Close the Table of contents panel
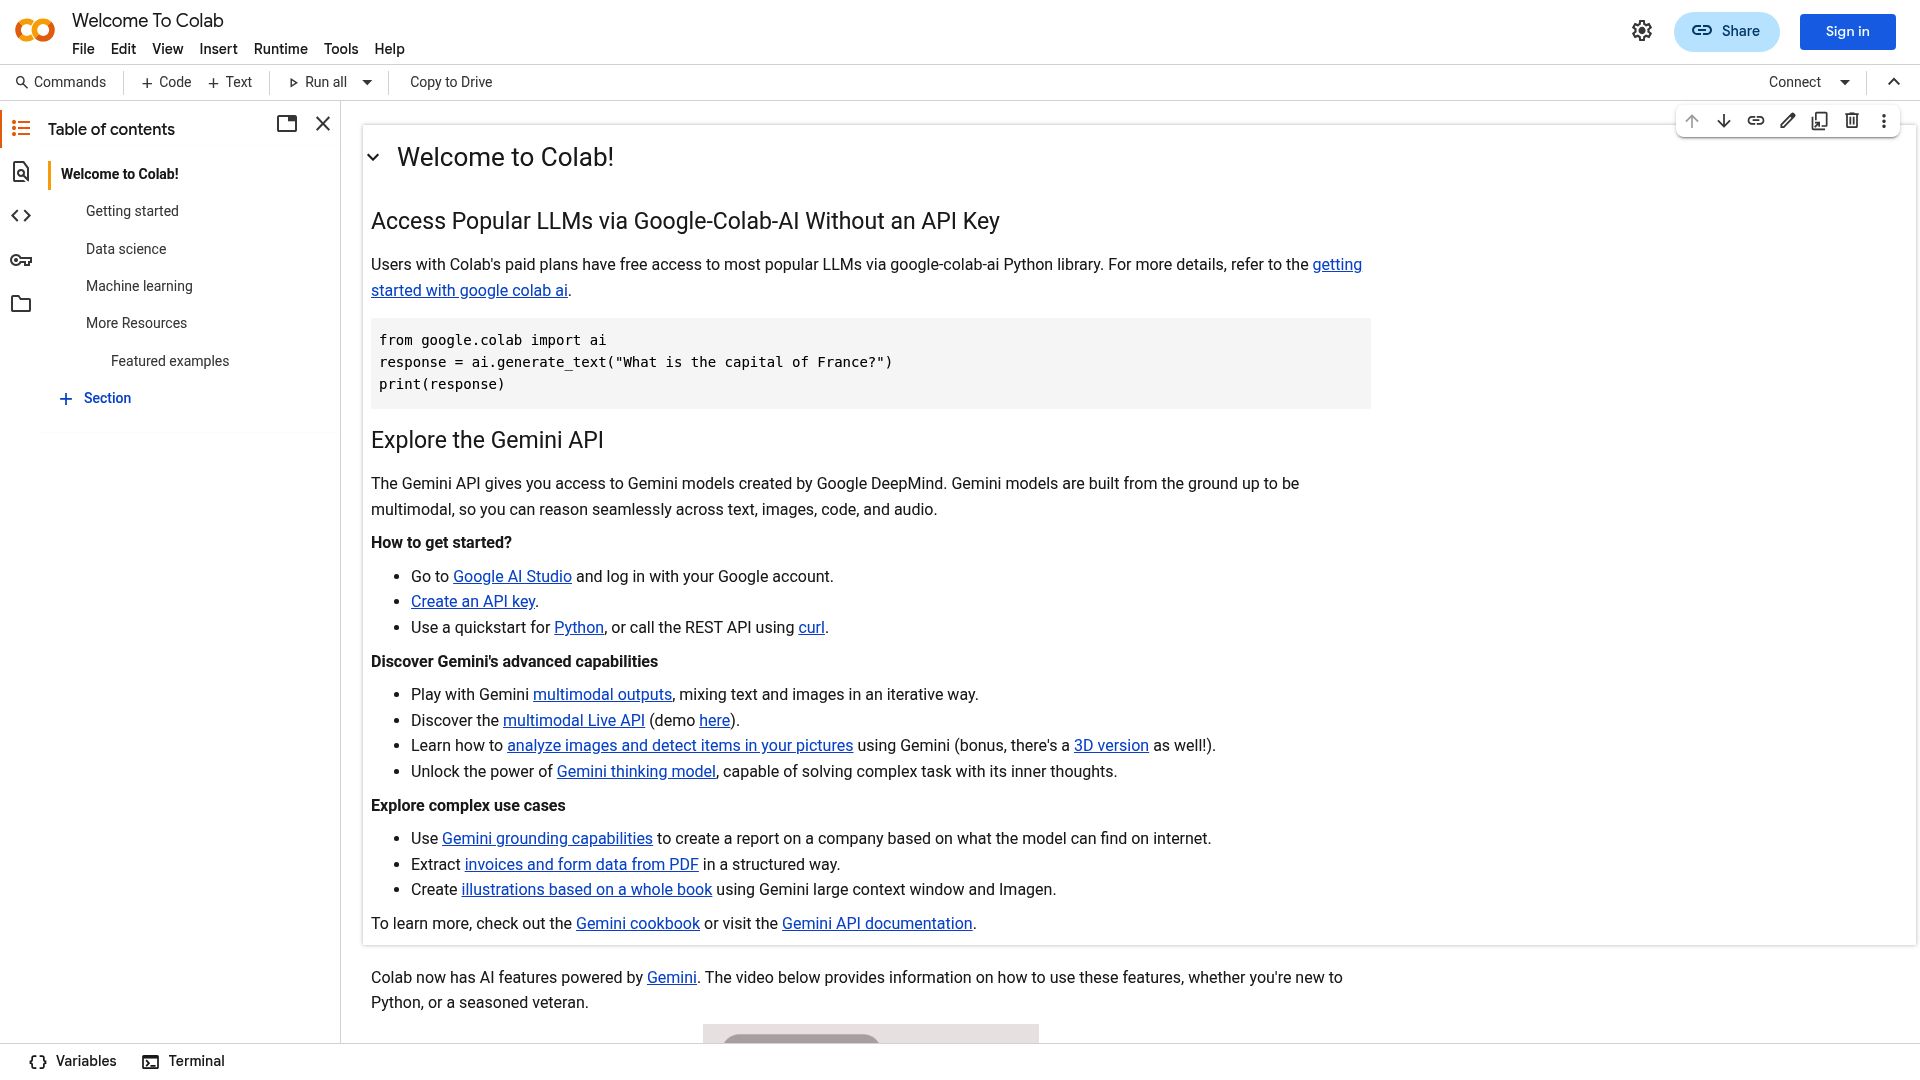 tap(323, 124)
